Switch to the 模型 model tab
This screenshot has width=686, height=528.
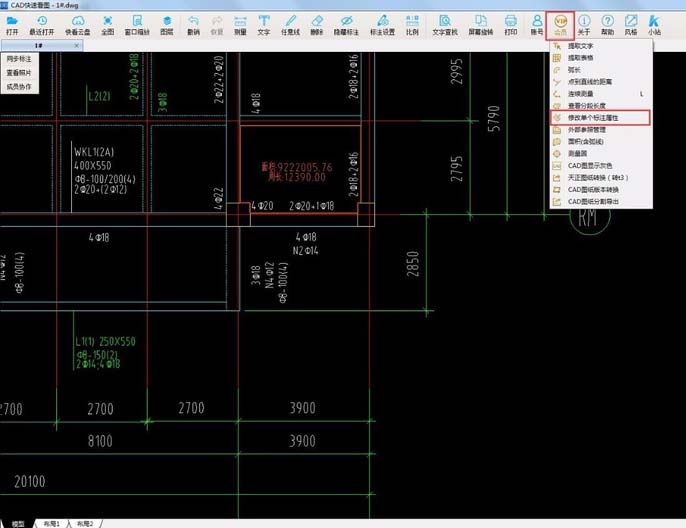tap(18, 524)
